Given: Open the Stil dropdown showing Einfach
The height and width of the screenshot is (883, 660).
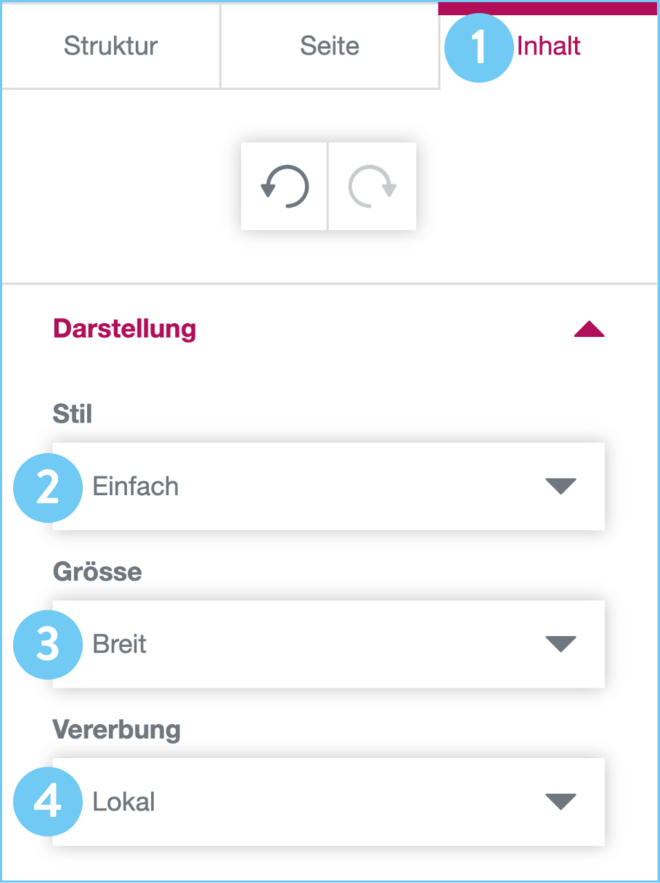Looking at the screenshot, I should [330, 487].
